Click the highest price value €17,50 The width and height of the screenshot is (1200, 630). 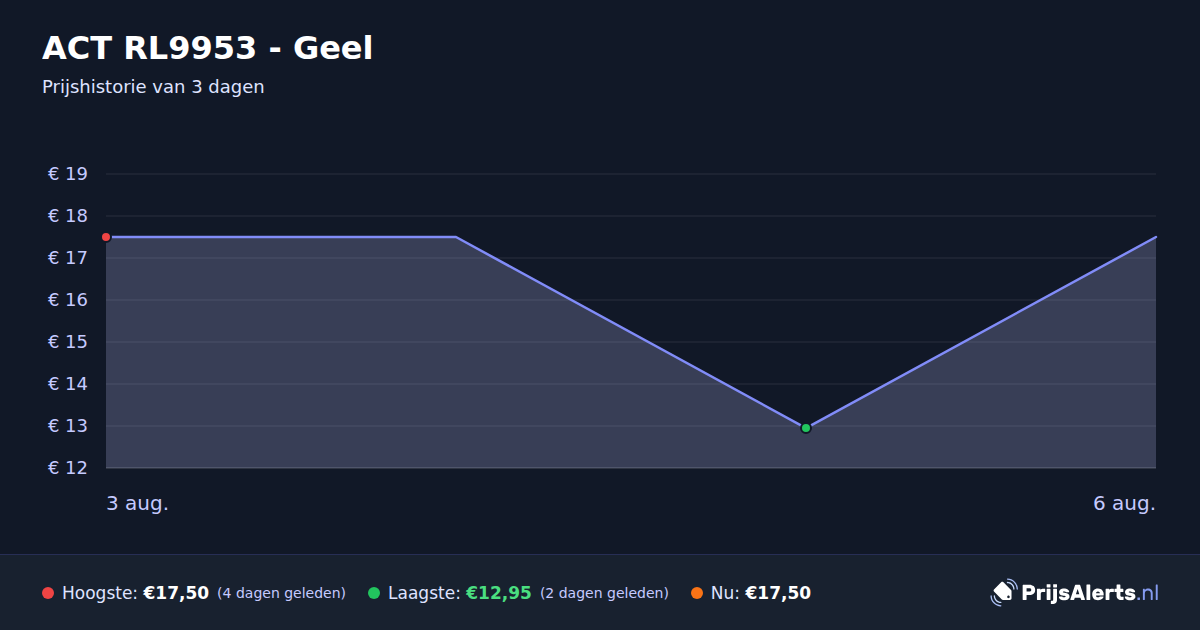click(176, 593)
